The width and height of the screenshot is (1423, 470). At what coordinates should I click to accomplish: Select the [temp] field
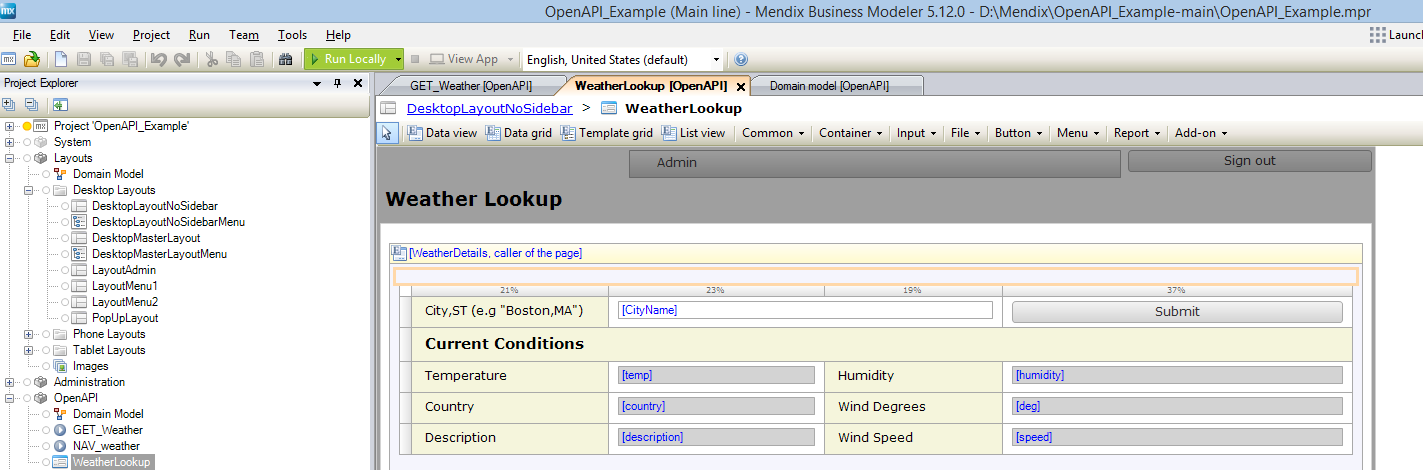(716, 375)
